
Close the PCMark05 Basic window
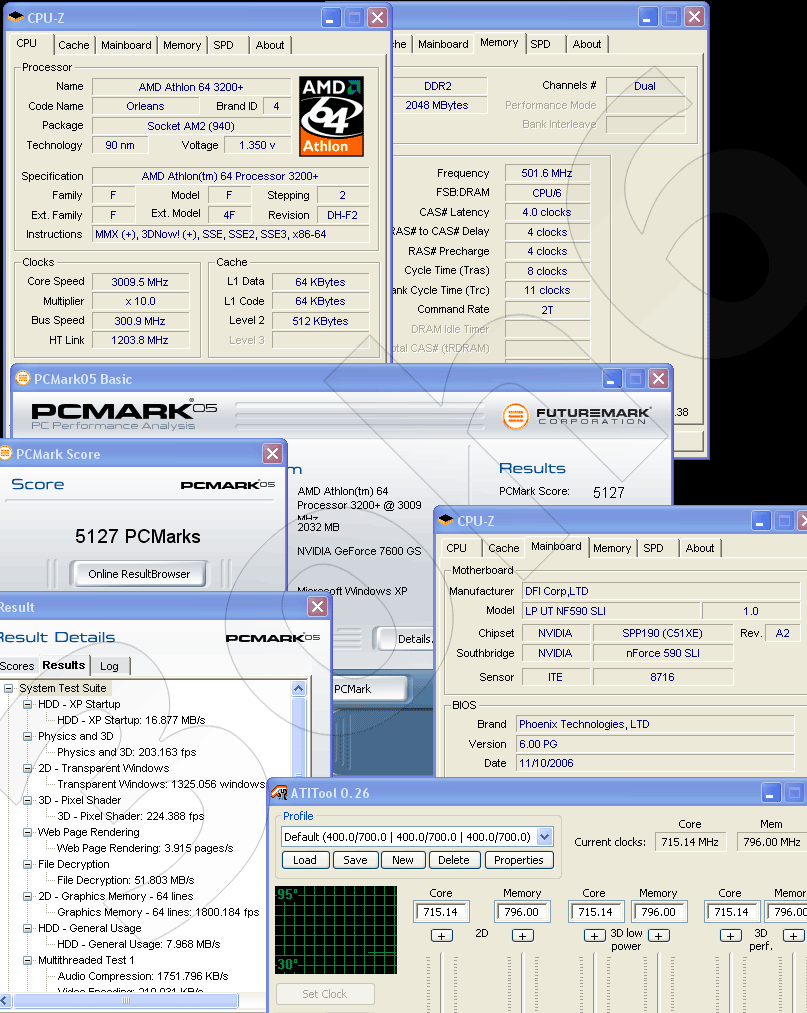pos(658,379)
